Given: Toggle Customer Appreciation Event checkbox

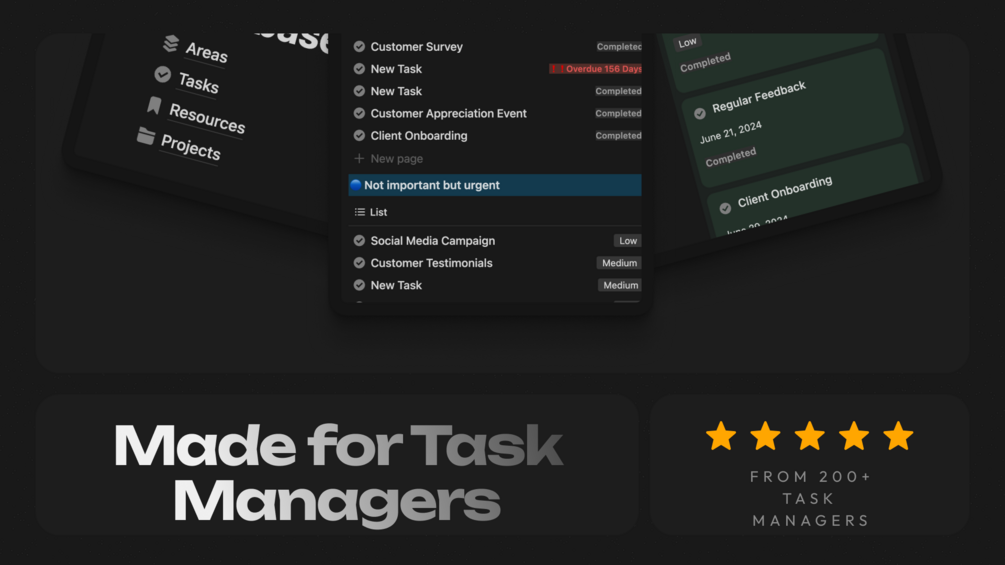Looking at the screenshot, I should [x=359, y=113].
